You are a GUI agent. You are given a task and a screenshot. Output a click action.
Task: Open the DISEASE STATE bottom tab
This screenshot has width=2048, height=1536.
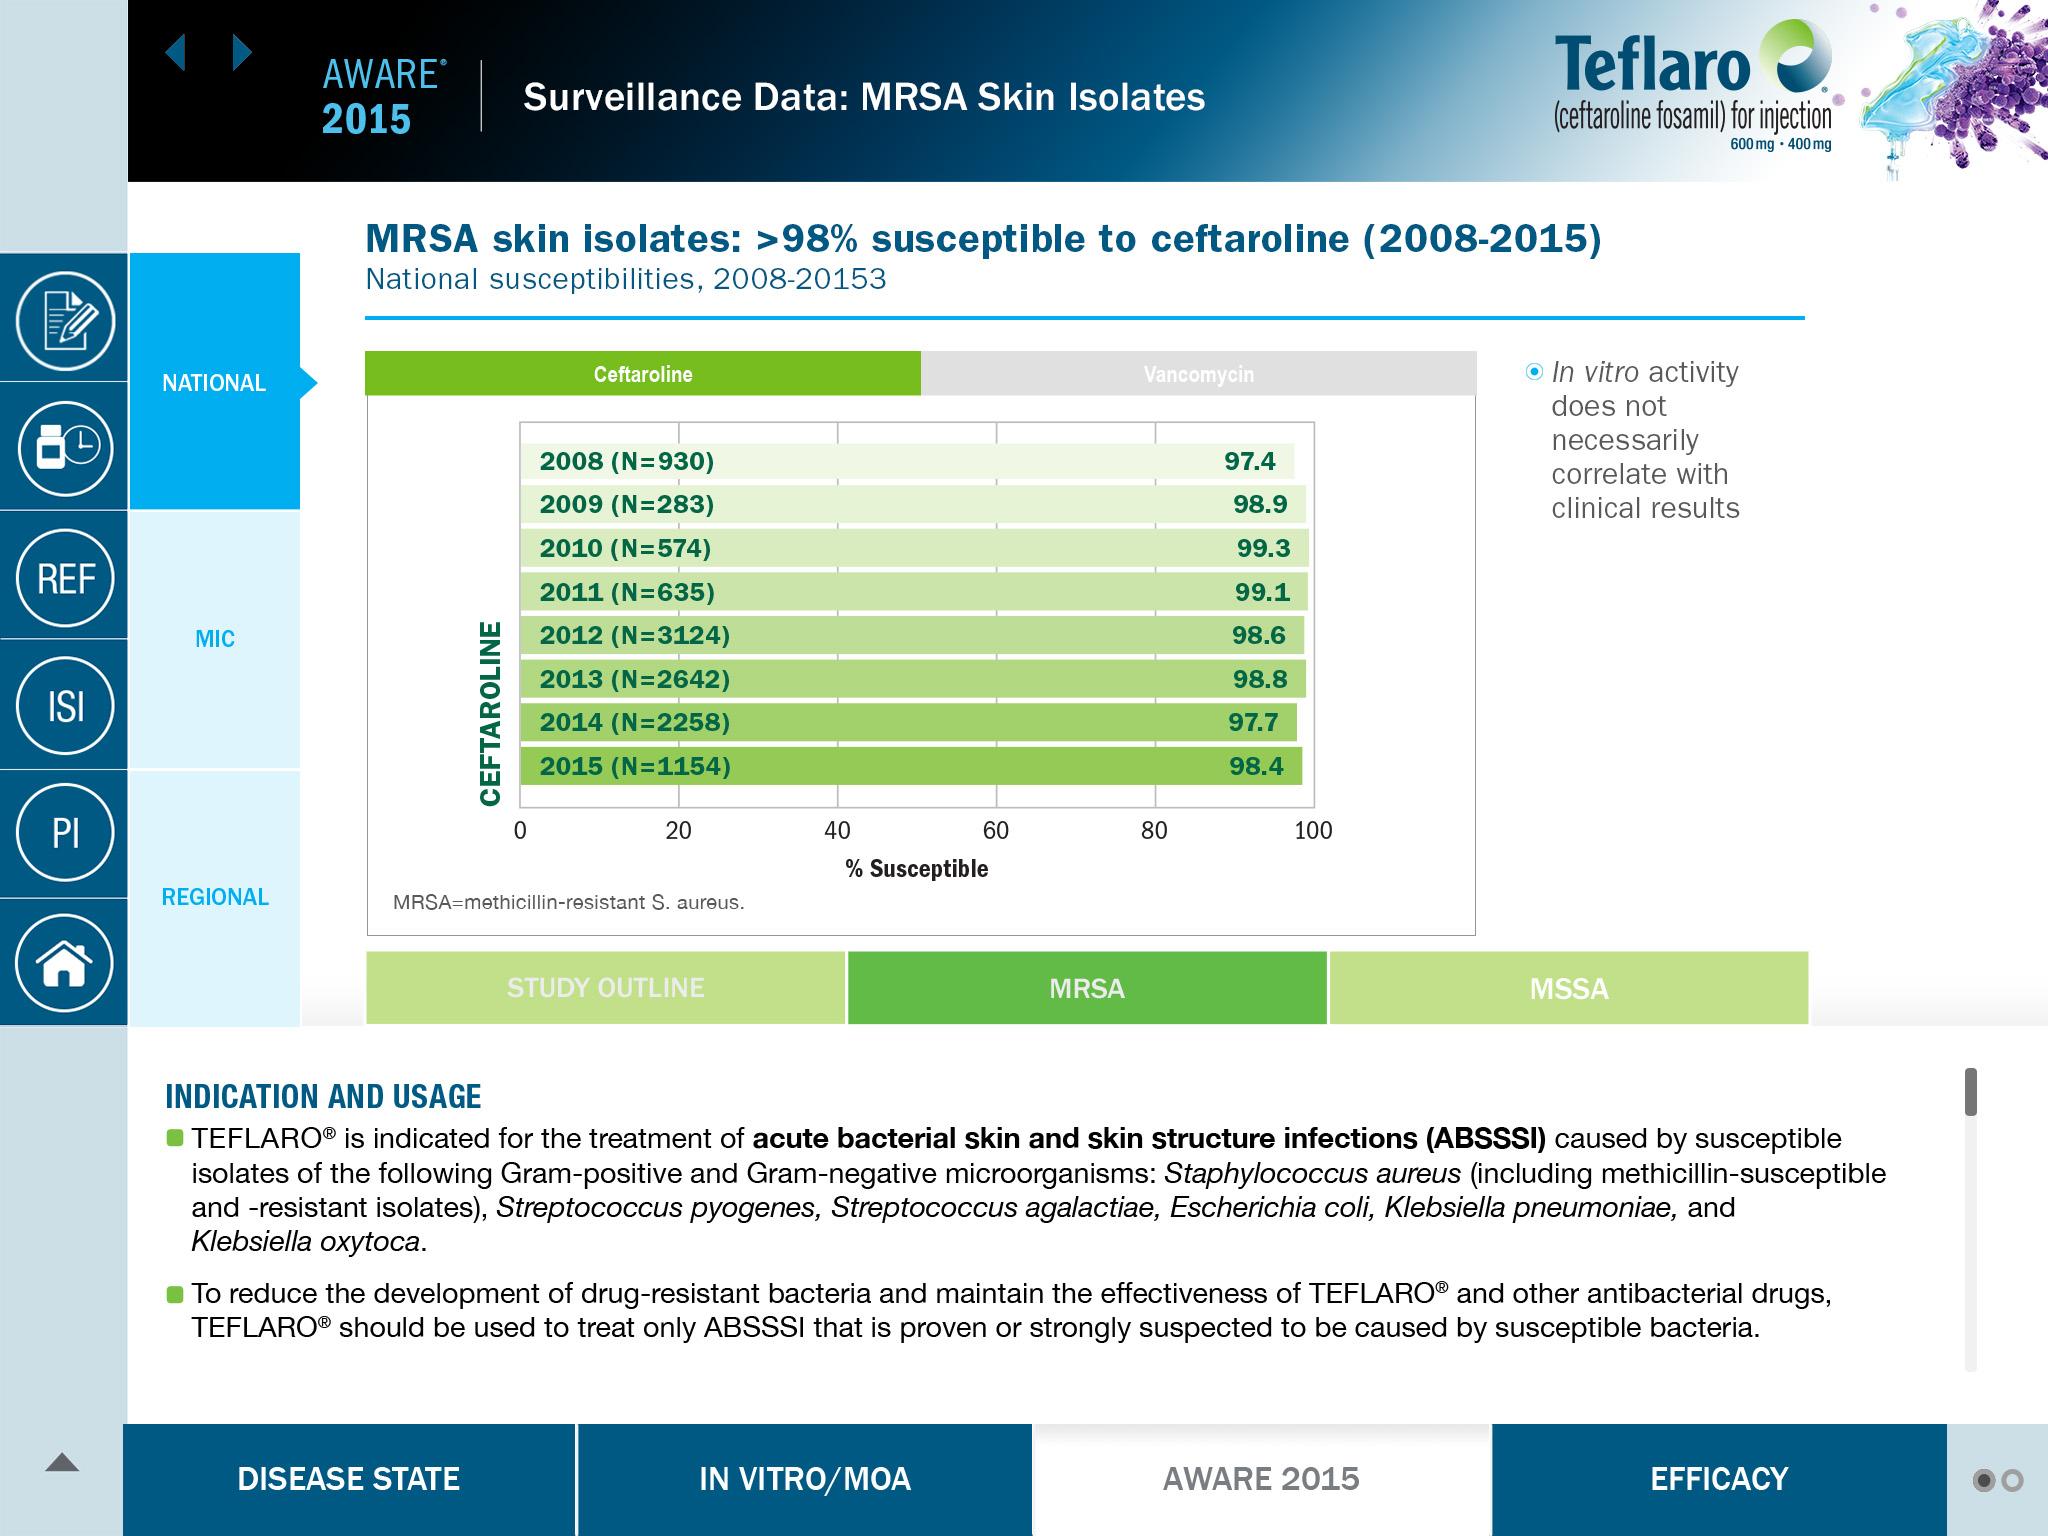tap(349, 1479)
